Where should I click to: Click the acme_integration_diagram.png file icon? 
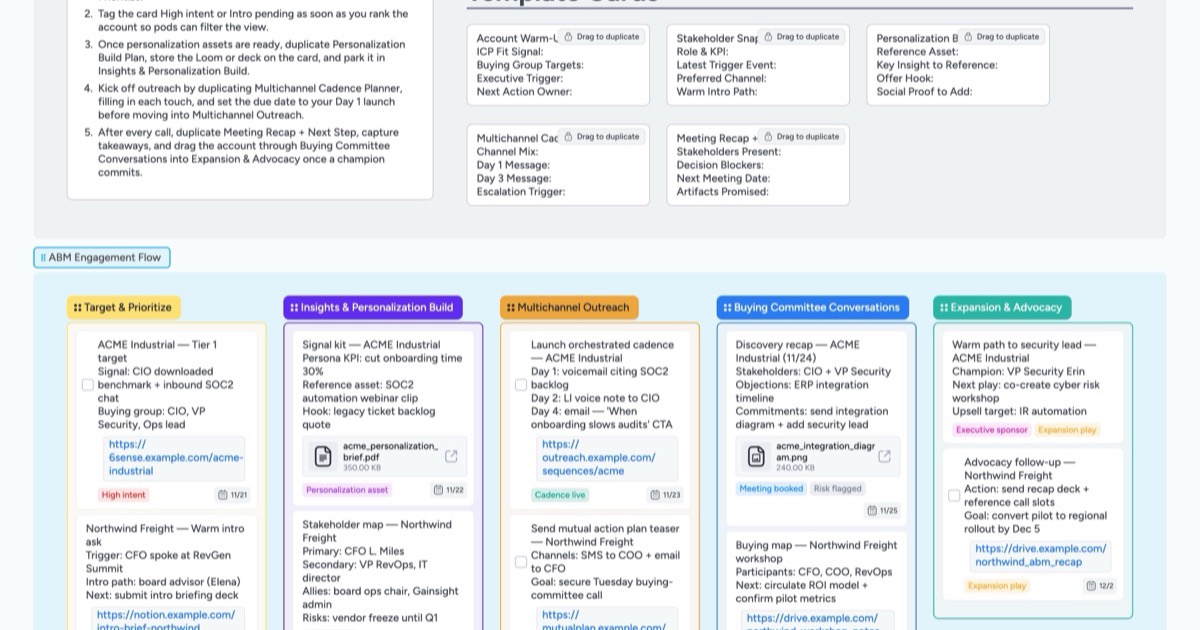[x=756, y=456]
